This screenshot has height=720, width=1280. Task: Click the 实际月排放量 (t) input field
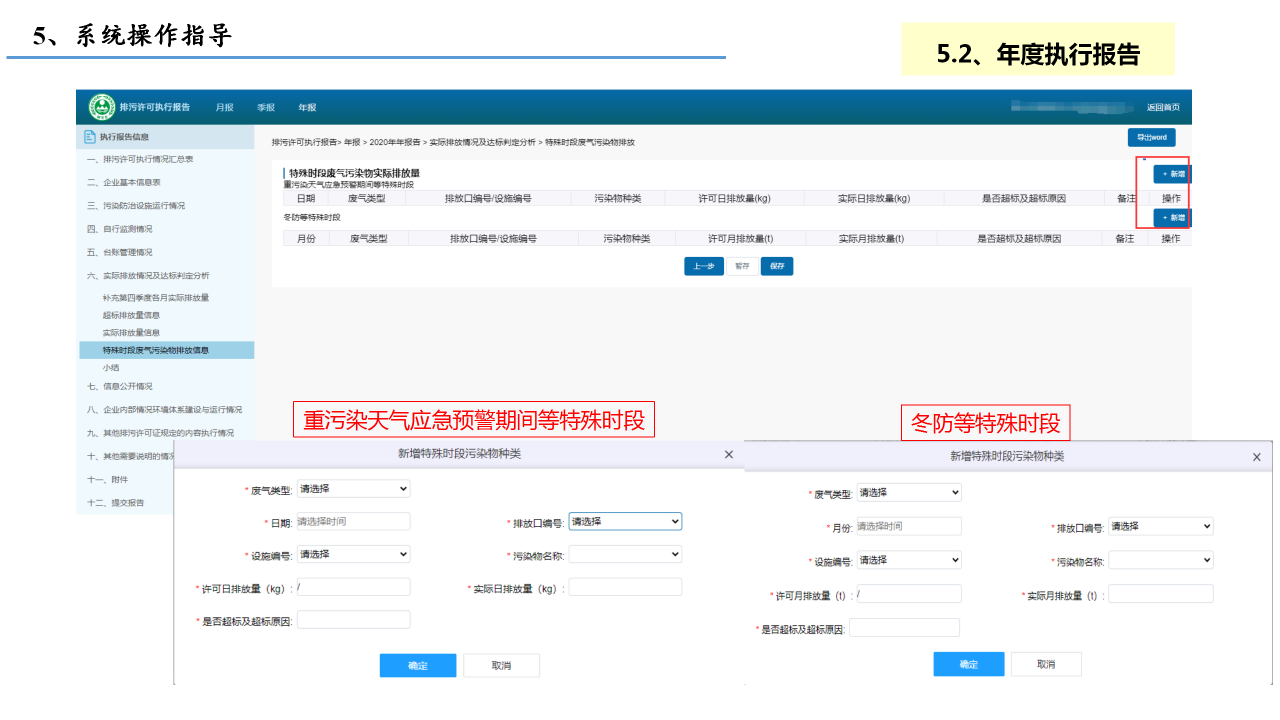click(1160, 594)
